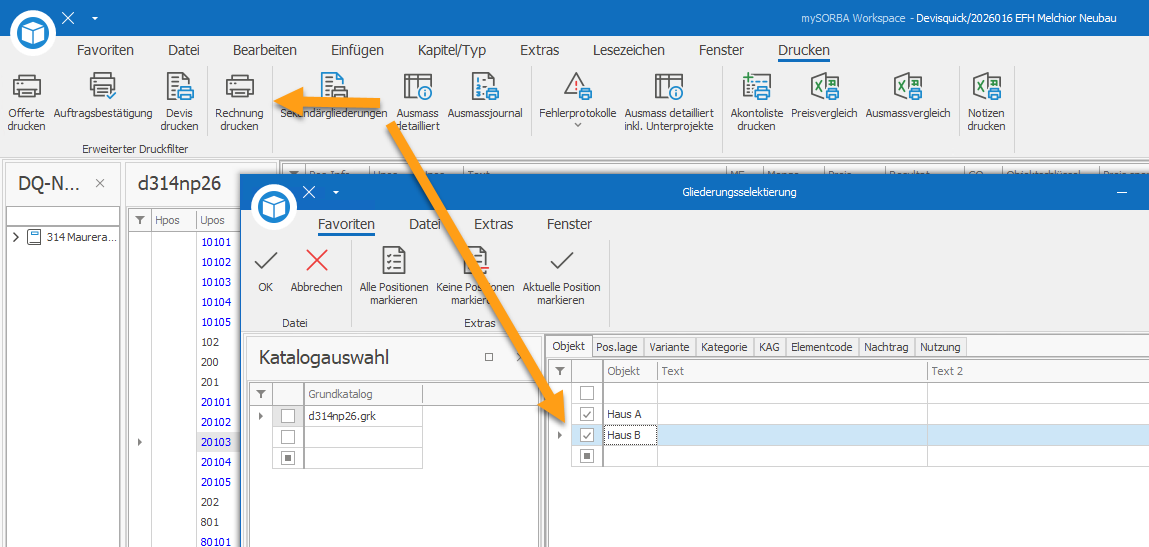Confirm with OK in Gliederungsselektierung

coord(265,271)
